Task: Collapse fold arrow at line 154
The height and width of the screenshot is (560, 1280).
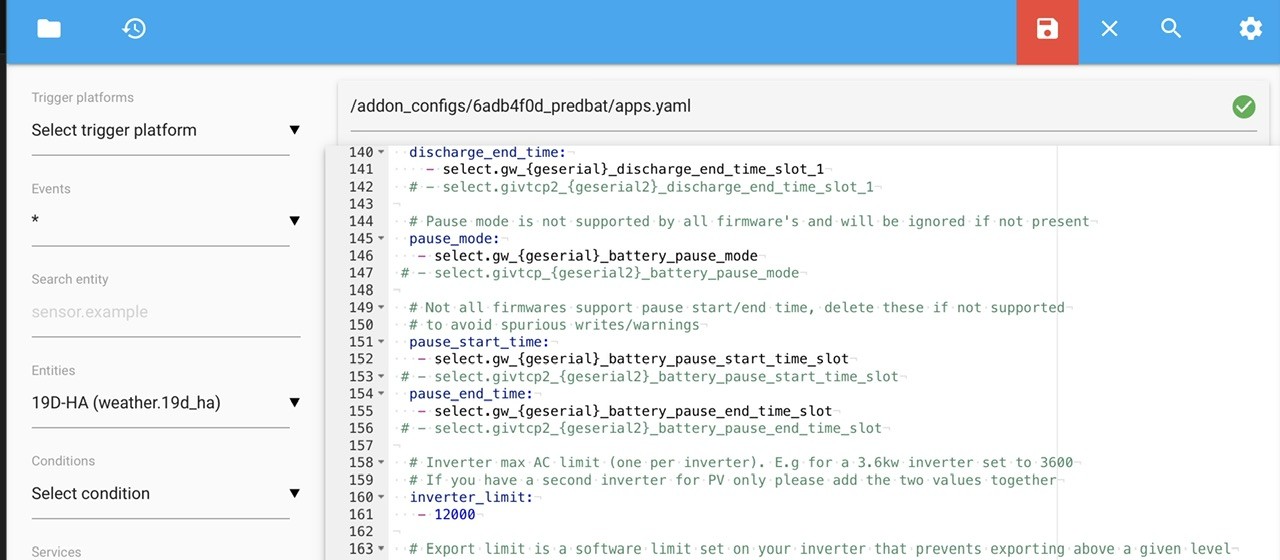Action: (x=381, y=394)
